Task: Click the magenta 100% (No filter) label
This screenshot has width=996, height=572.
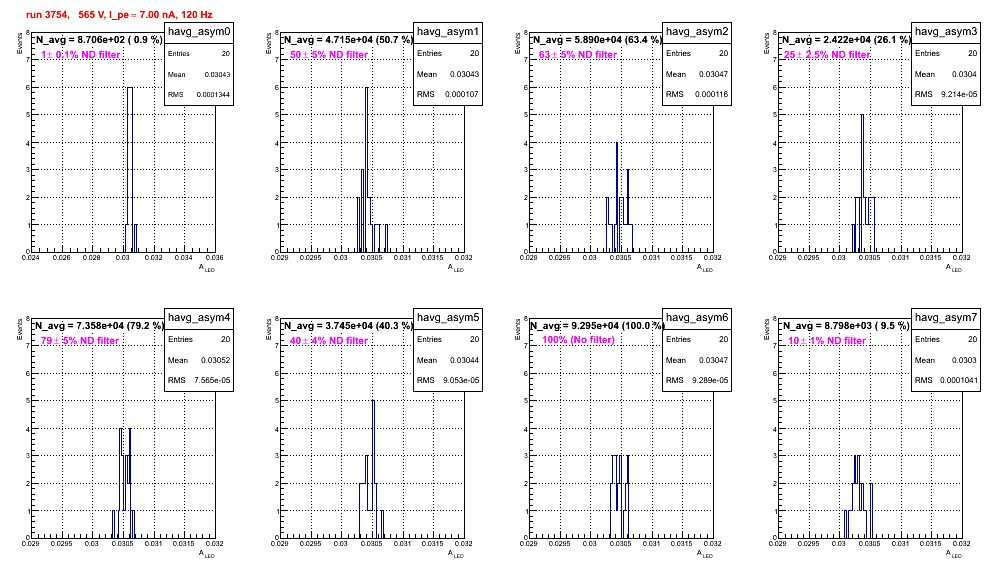Action: tap(579, 340)
